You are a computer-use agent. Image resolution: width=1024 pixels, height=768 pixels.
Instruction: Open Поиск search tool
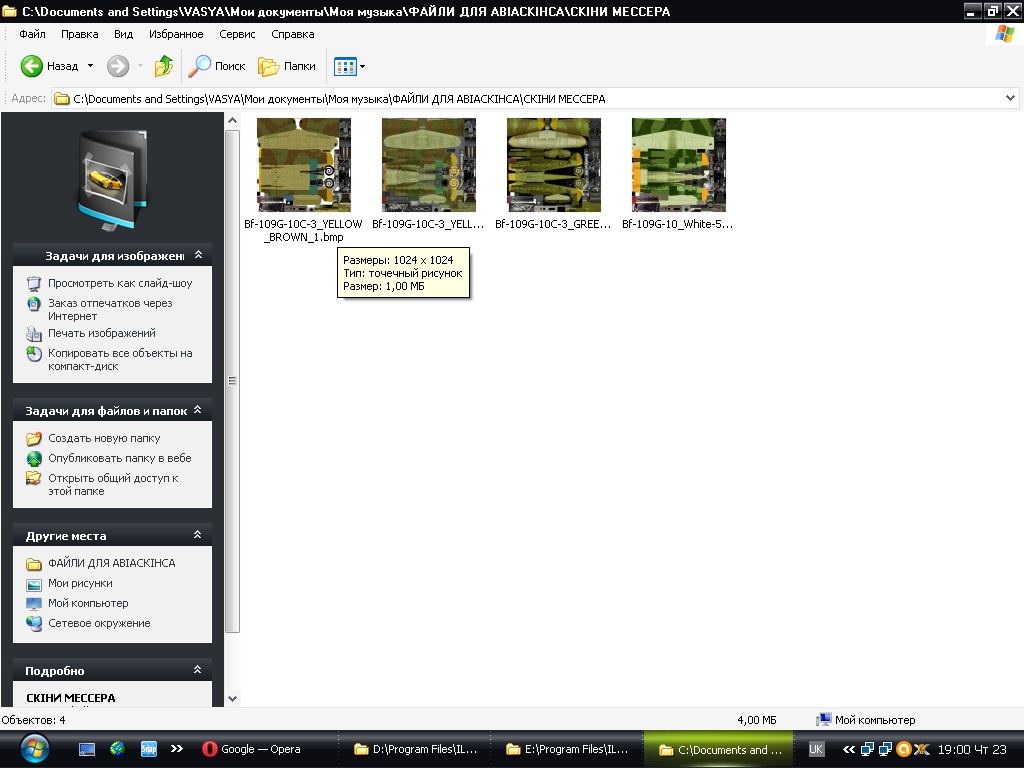(x=217, y=66)
